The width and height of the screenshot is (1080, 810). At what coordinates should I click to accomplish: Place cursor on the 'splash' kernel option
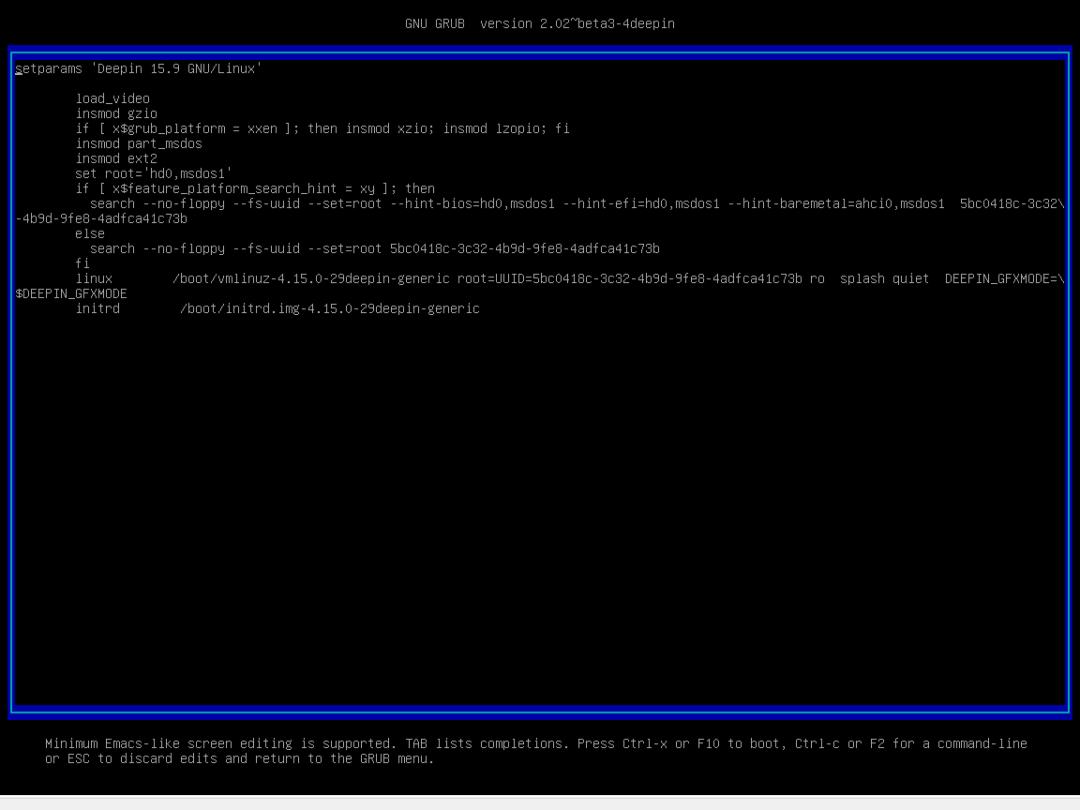click(862, 279)
